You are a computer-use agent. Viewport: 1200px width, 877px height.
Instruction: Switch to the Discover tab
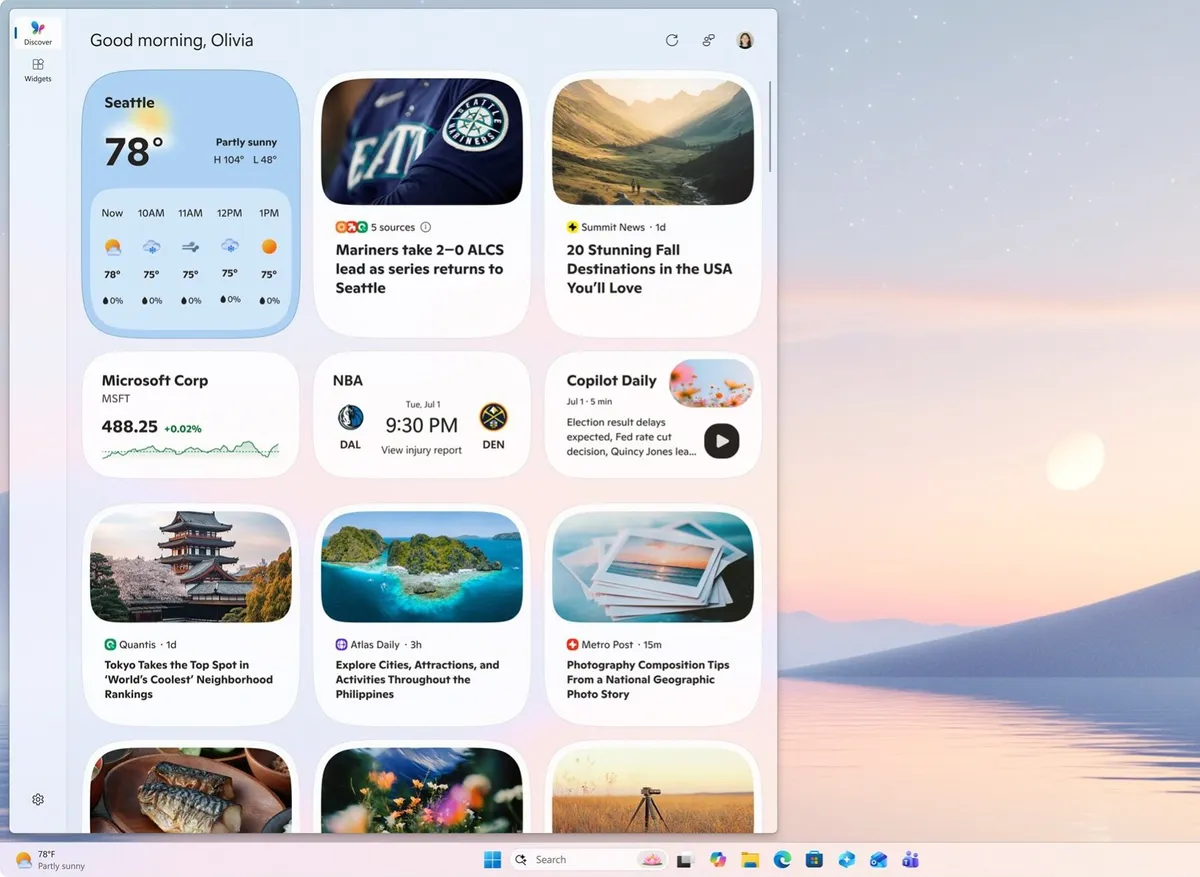38,33
